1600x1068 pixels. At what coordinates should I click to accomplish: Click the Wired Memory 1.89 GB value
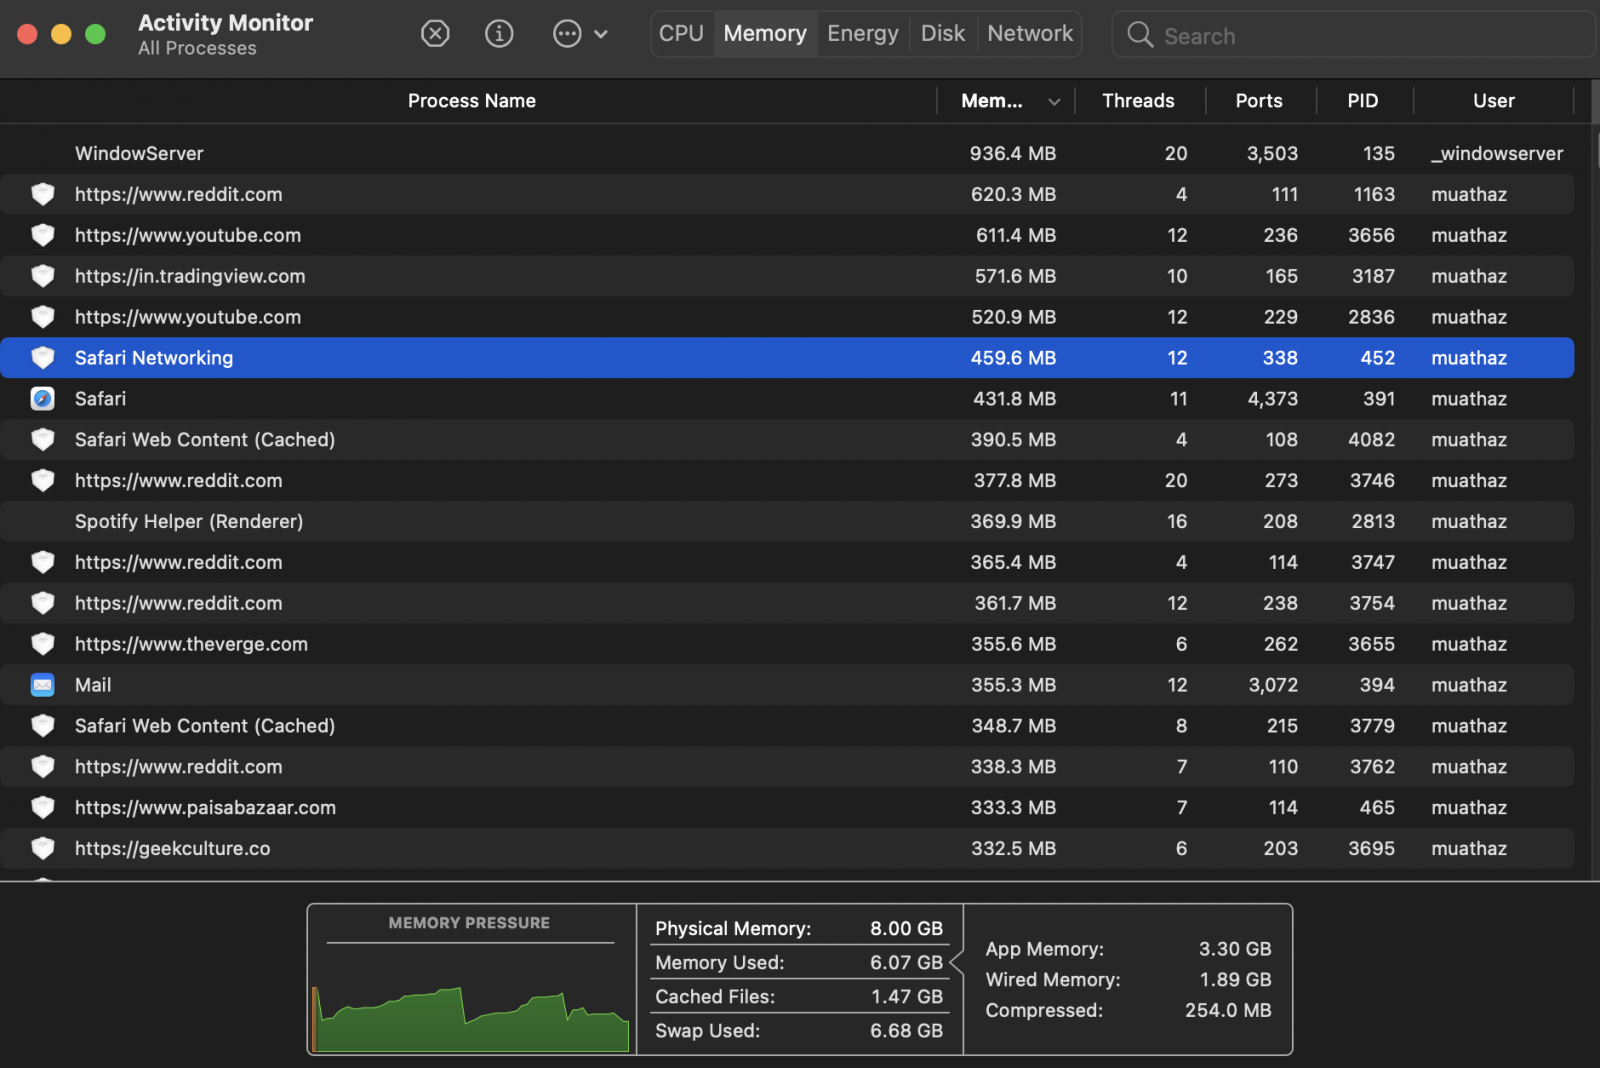[x=1235, y=980]
